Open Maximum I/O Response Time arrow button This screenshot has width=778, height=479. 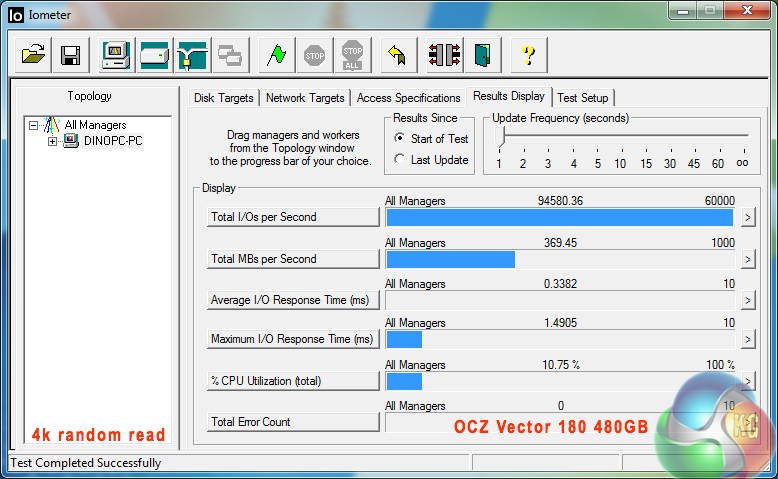pos(748,340)
